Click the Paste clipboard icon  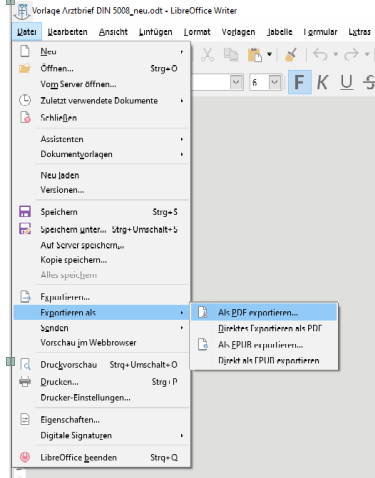point(255,55)
